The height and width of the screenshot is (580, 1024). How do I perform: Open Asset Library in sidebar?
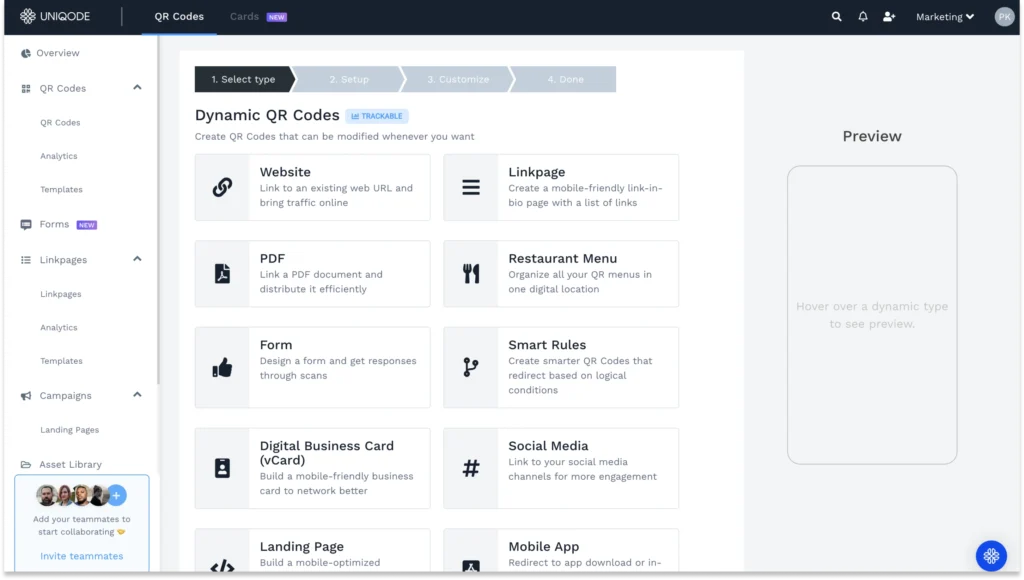(x=71, y=464)
